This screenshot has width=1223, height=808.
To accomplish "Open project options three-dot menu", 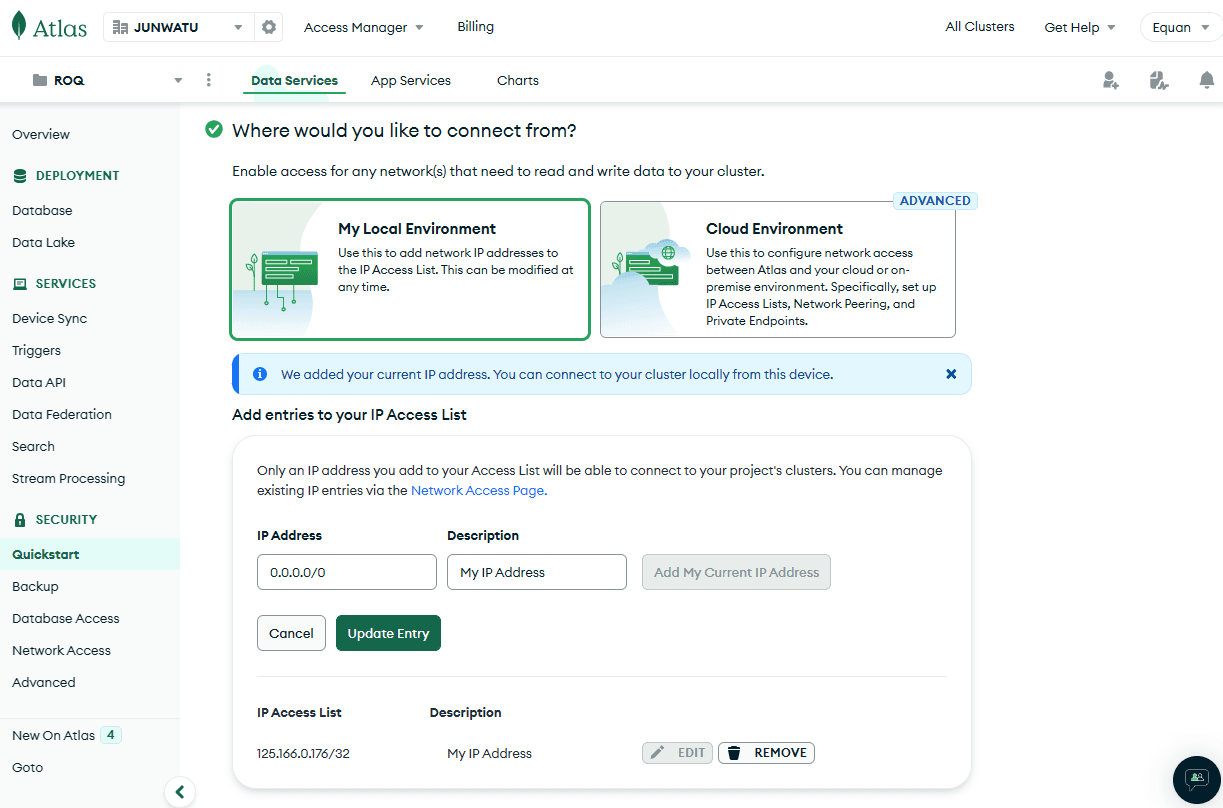I will point(208,80).
